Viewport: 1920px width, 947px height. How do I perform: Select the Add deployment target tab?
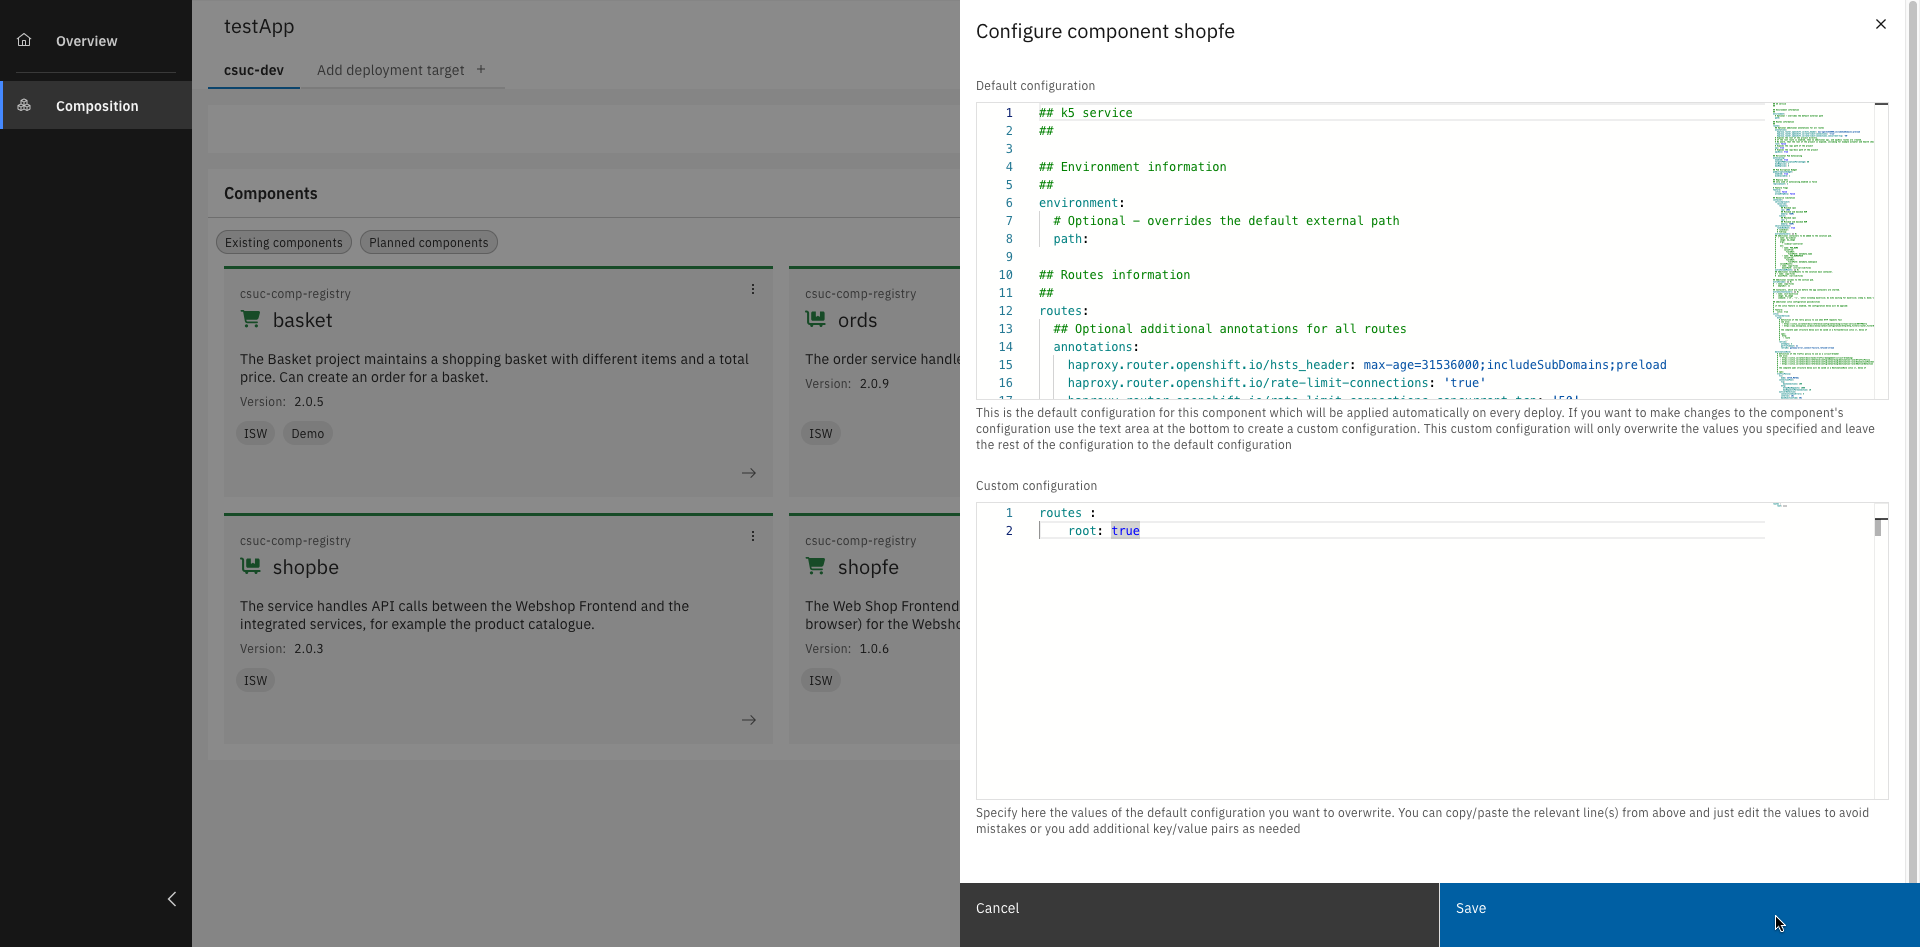[x=390, y=70]
